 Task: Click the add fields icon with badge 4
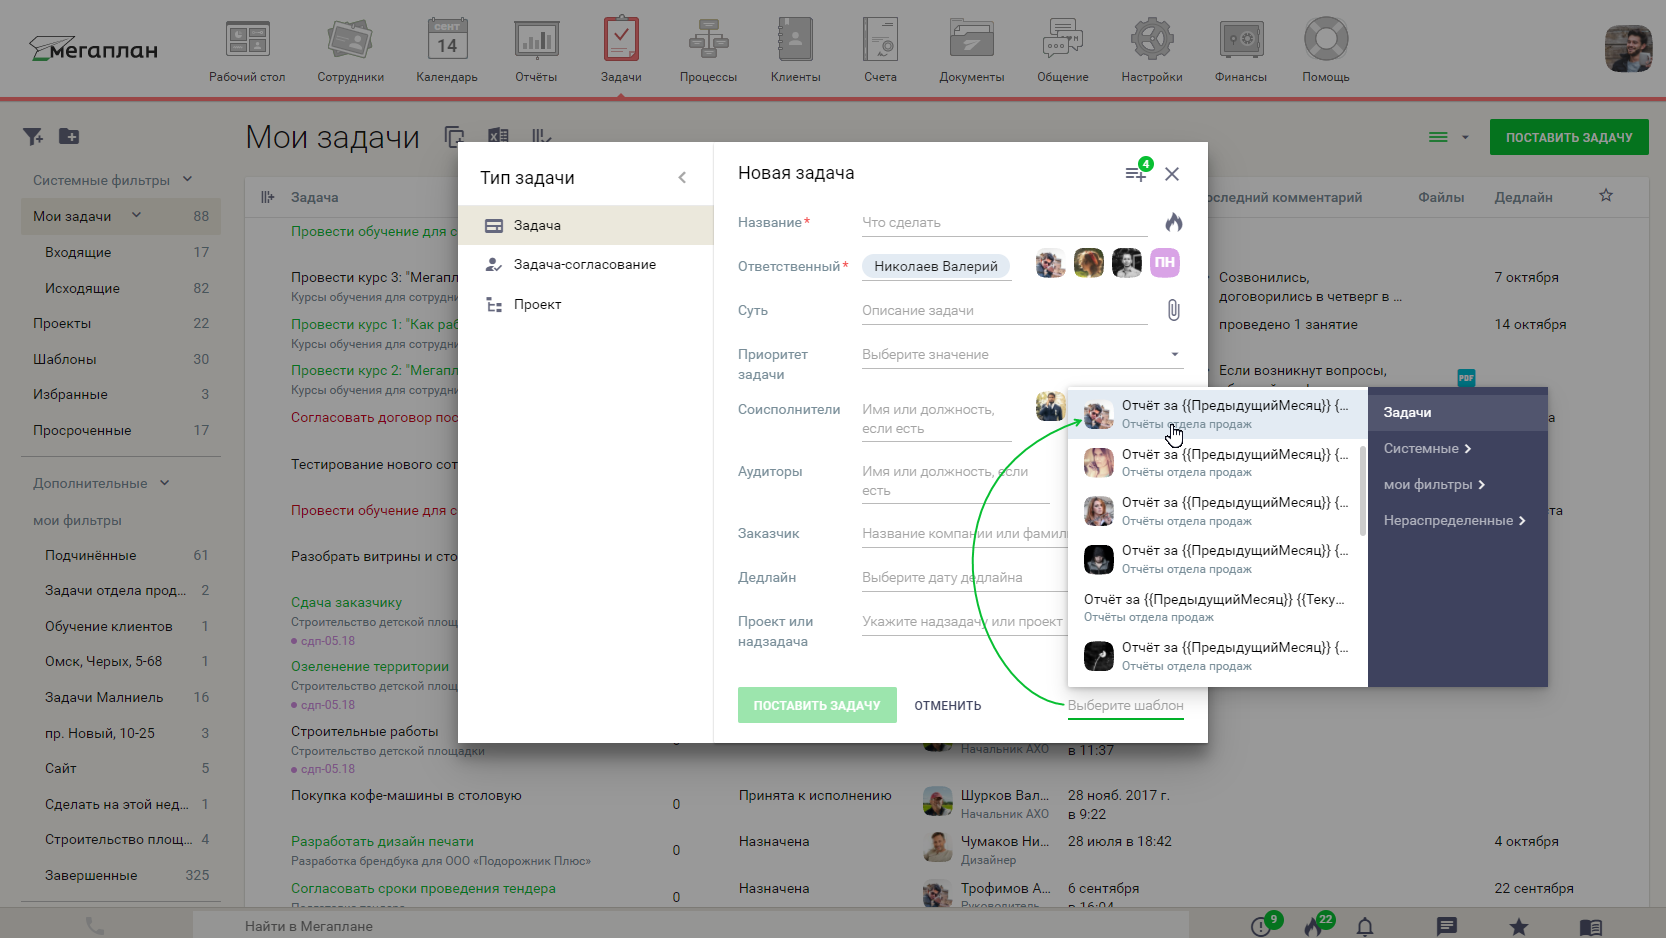(x=1137, y=172)
